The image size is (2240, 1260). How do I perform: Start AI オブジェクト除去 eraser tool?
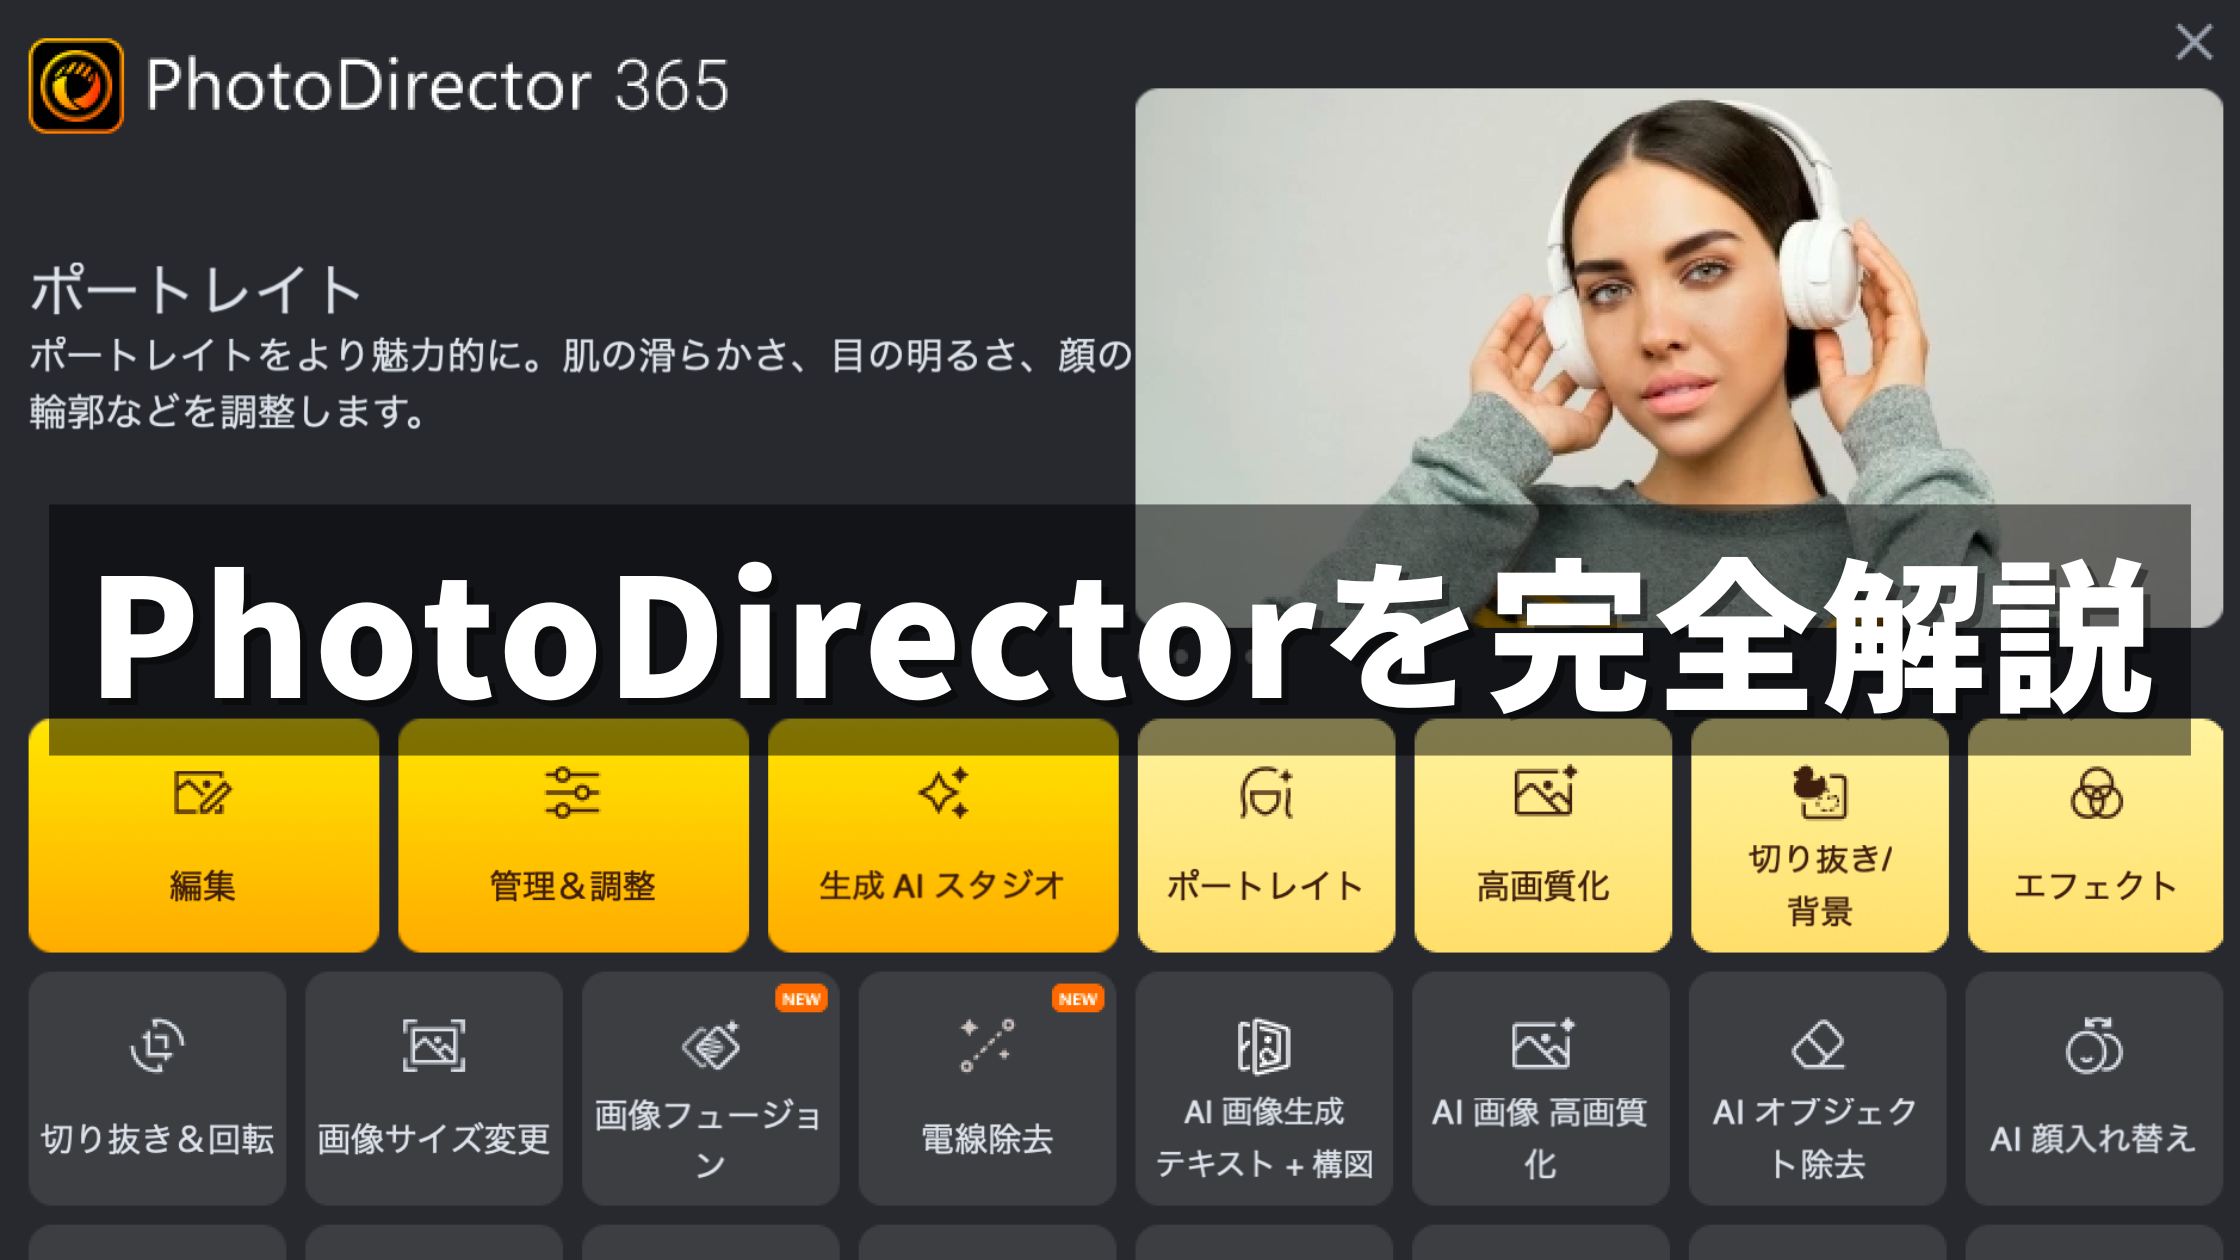coord(1817,1088)
